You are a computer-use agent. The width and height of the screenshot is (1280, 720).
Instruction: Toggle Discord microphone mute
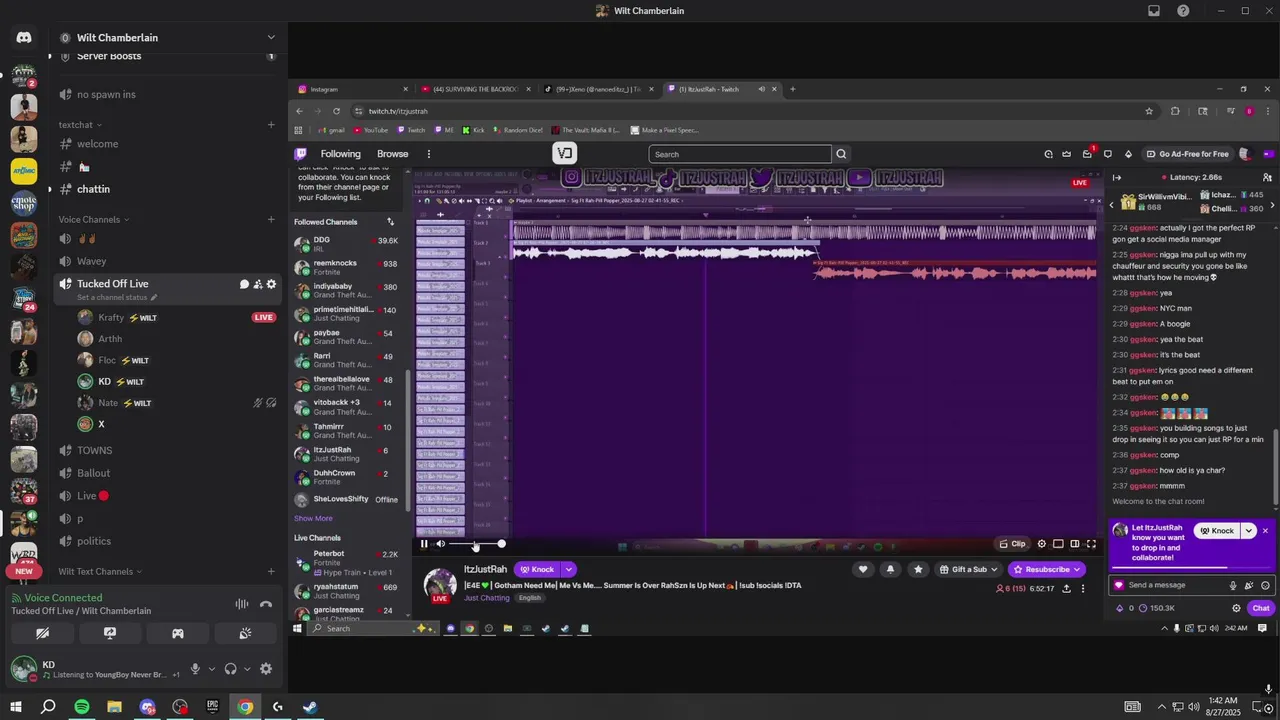(196, 669)
